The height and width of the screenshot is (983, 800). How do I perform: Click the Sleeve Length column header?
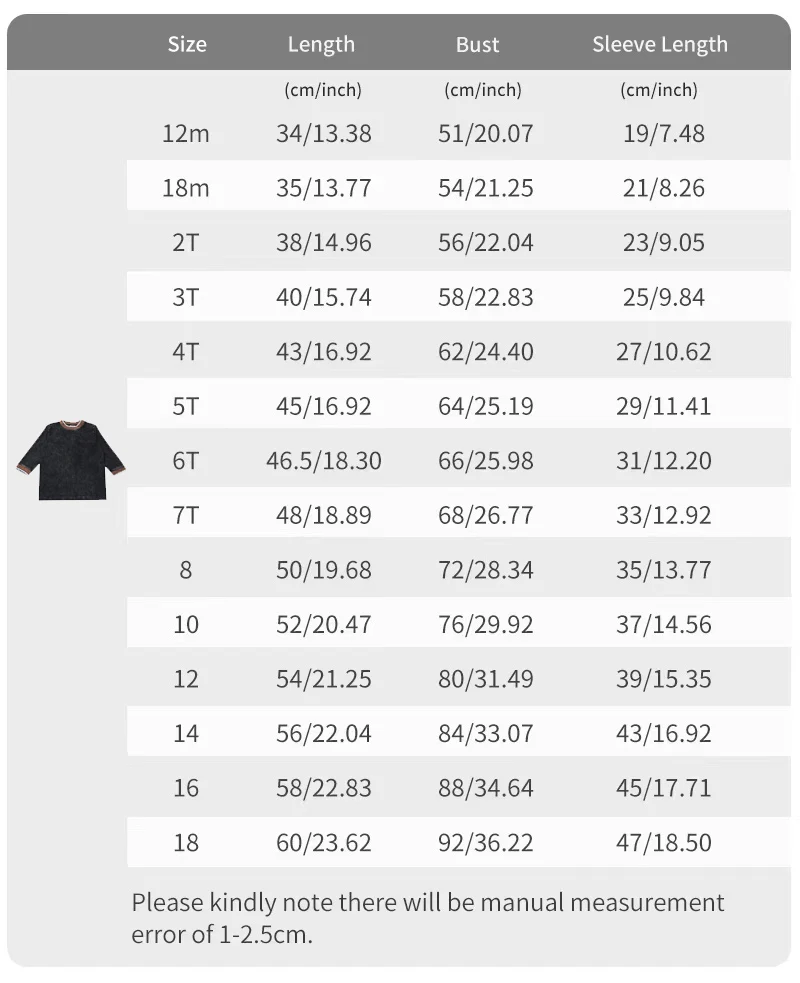click(660, 44)
